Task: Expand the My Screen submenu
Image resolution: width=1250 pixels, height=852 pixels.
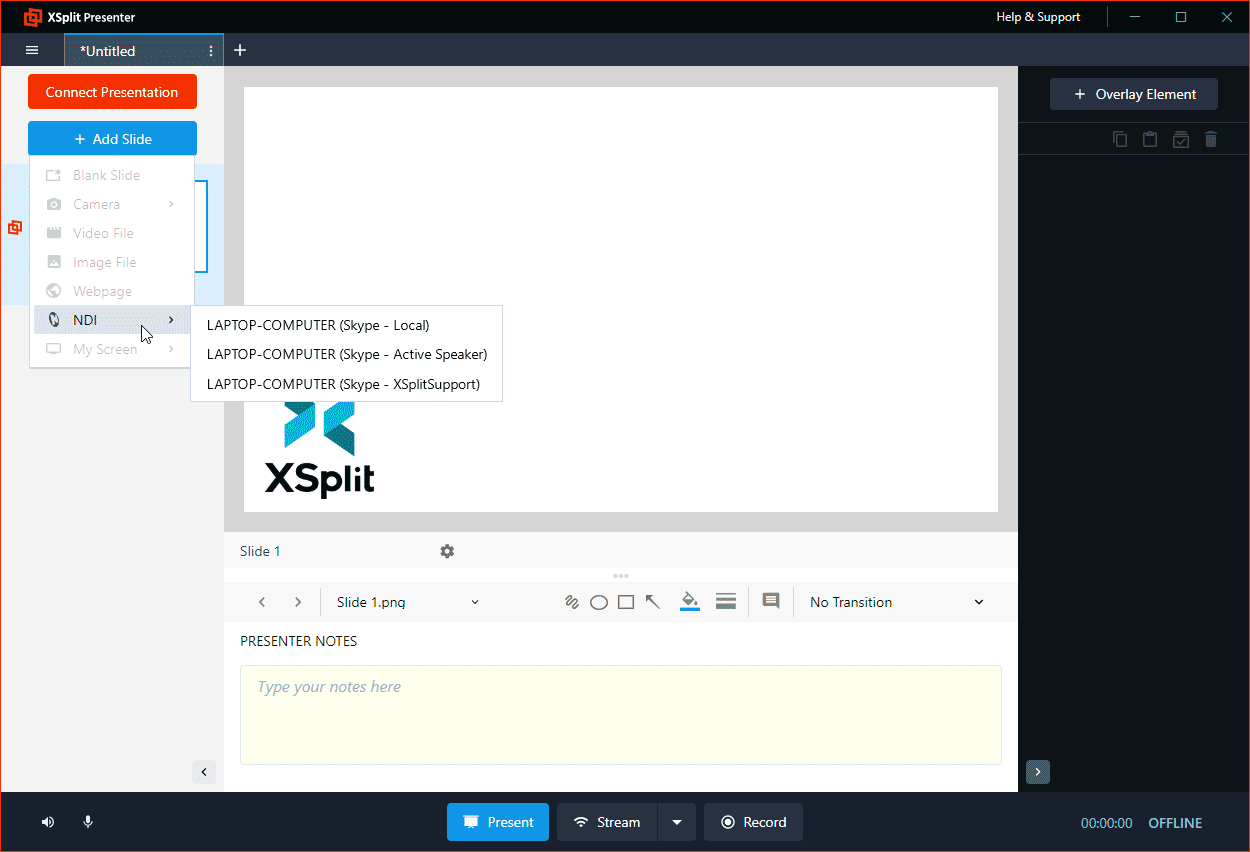Action: point(172,349)
